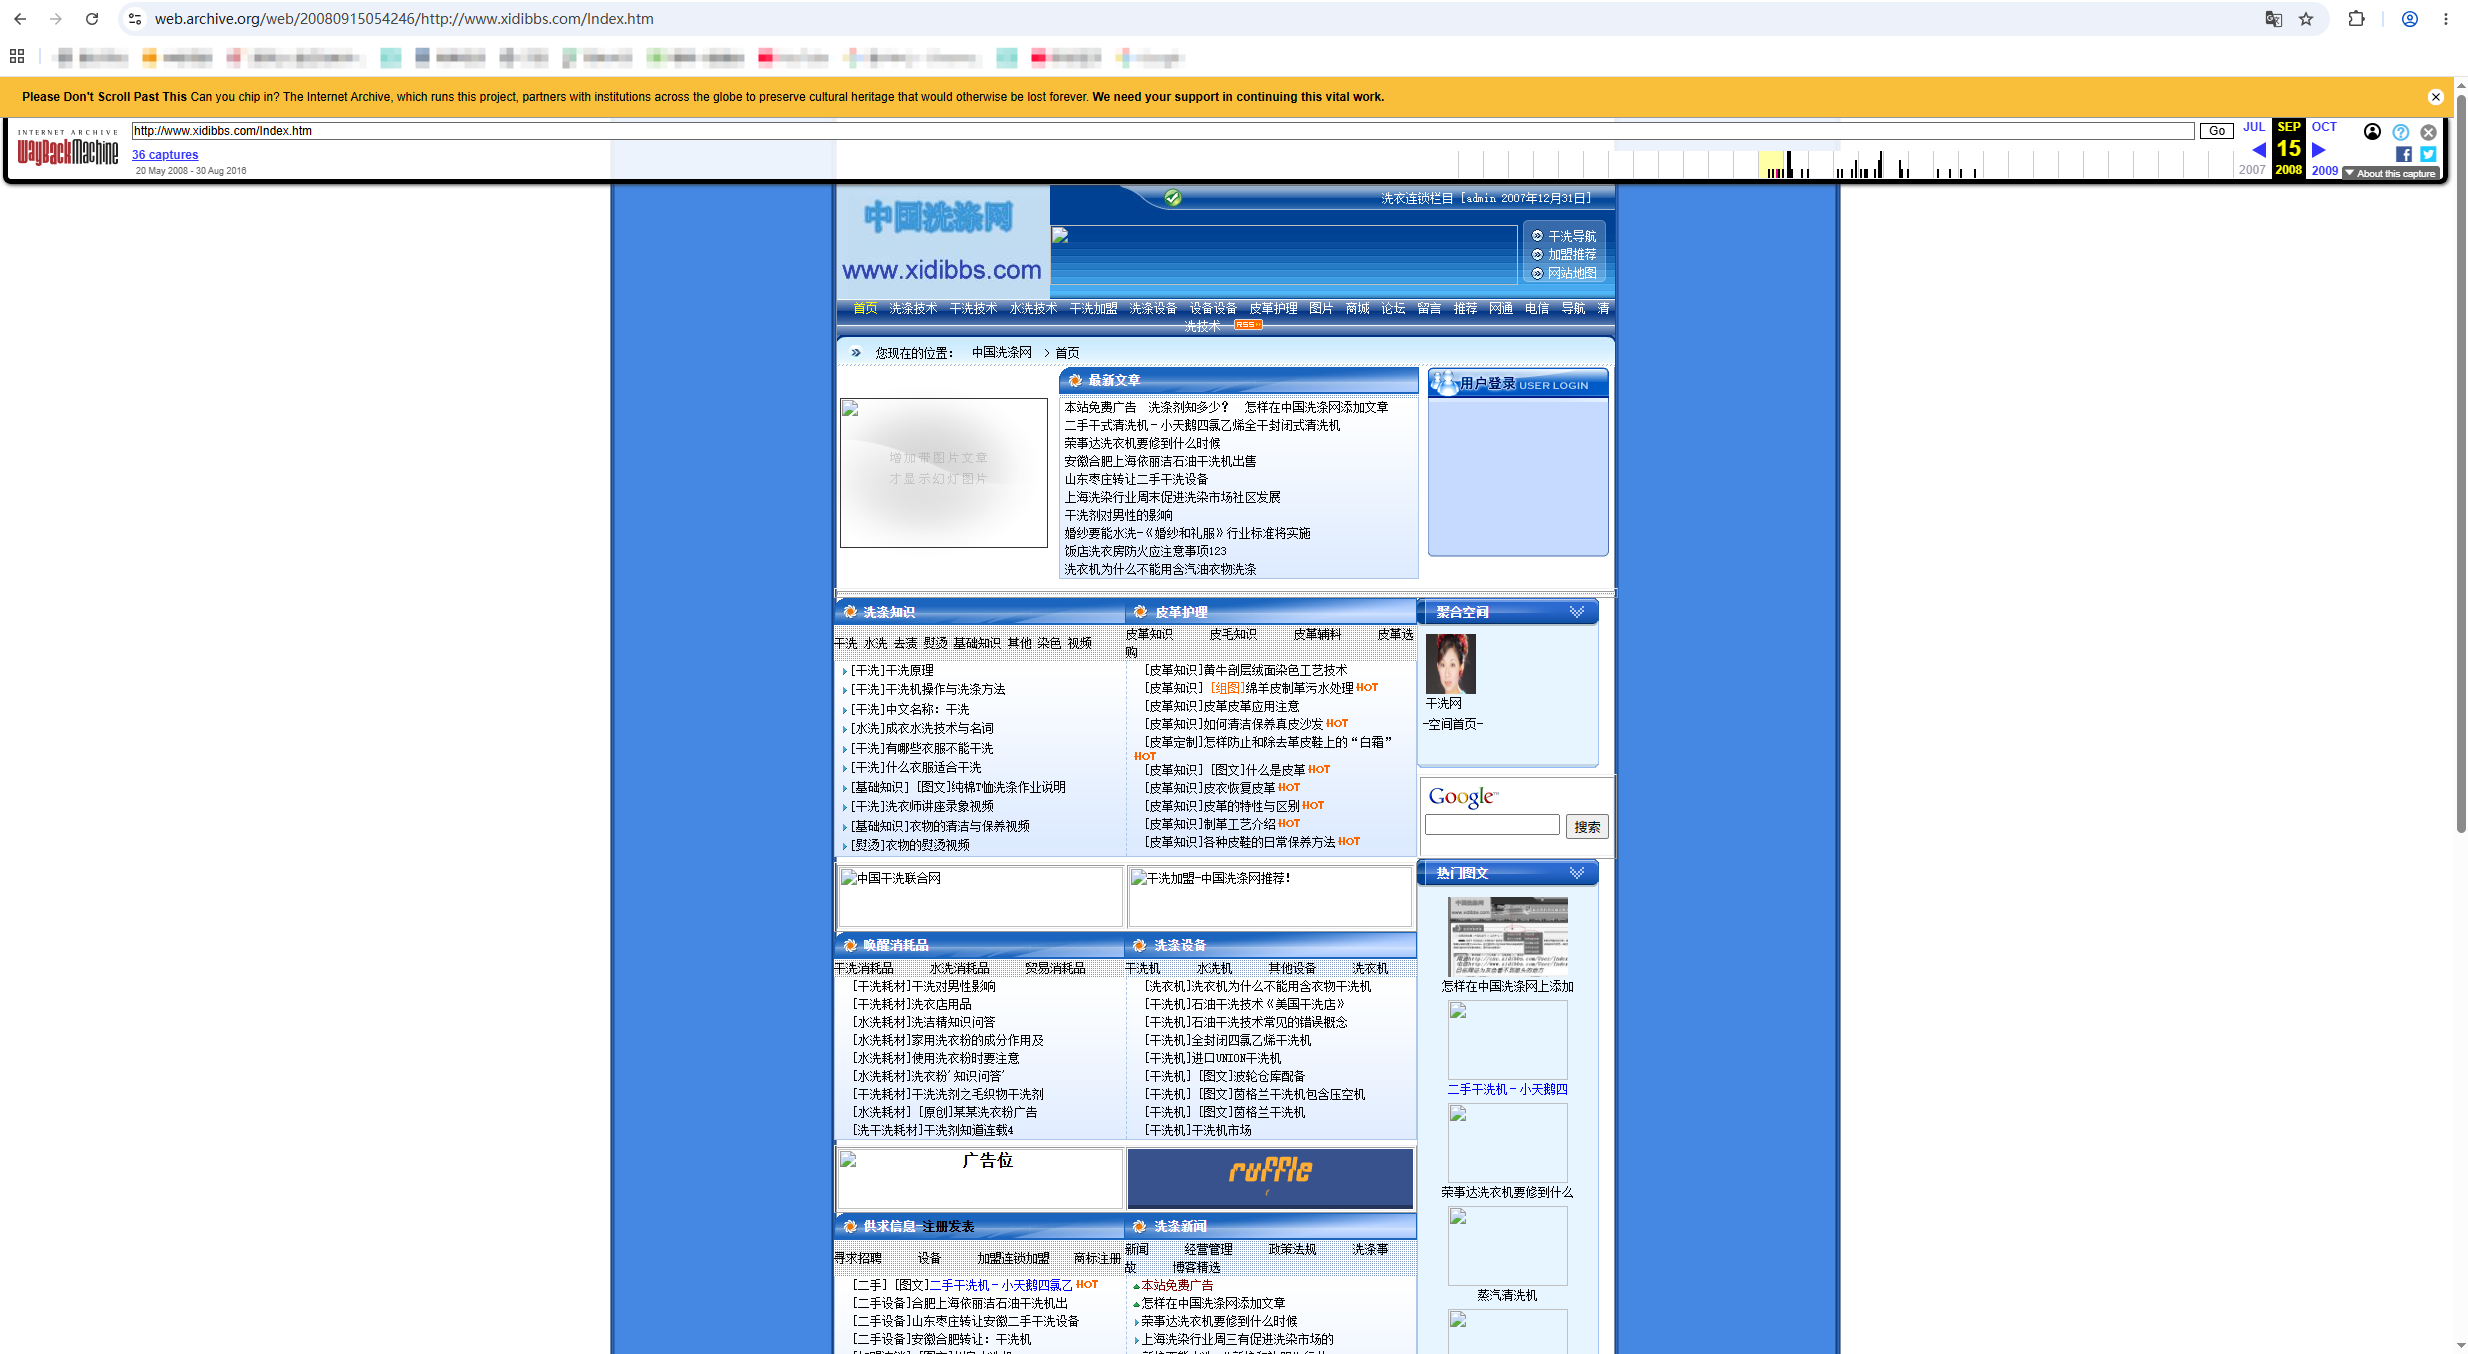
Task: Go to previous capture with left arrow
Action: point(2258,150)
